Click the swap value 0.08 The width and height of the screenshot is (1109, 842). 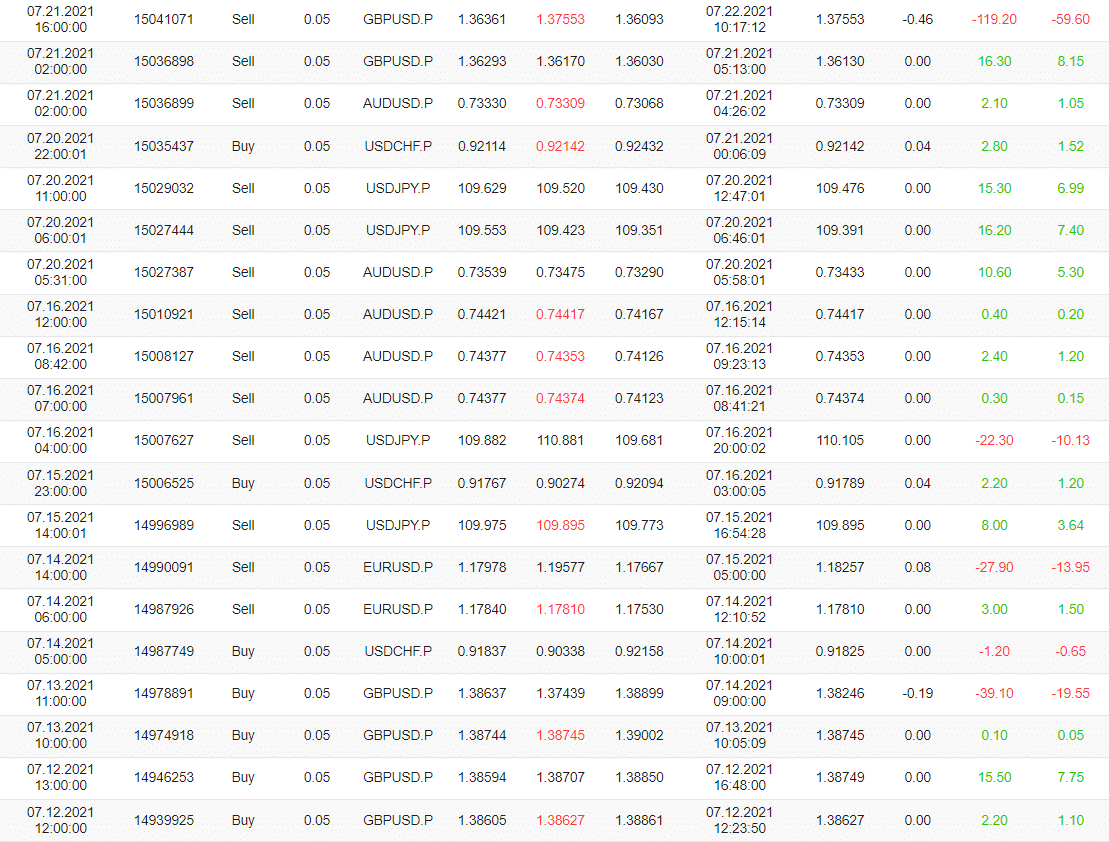click(917, 567)
